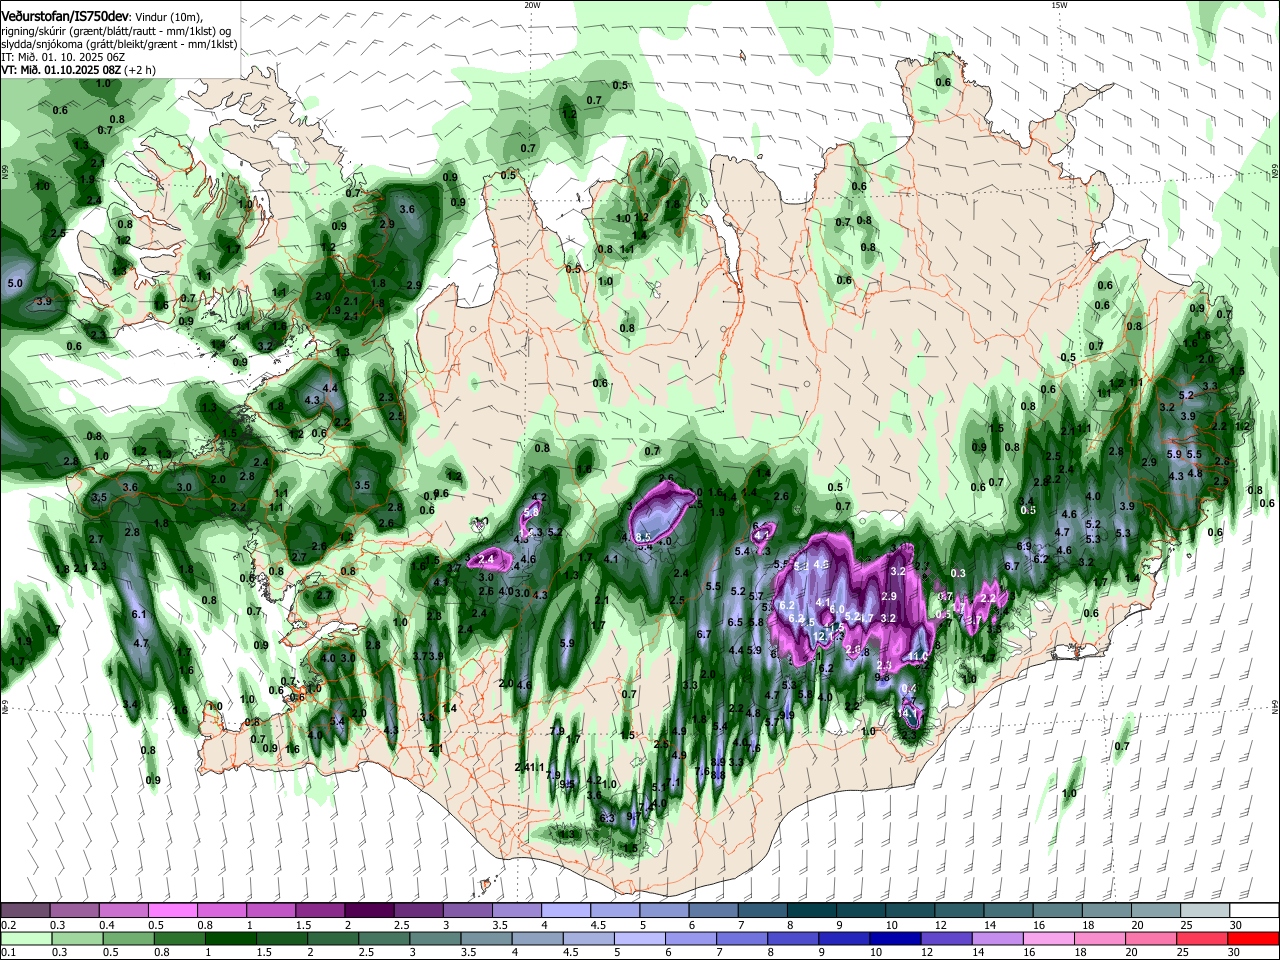Viewport: 1280px width, 960px height.
Task: Select top legend swatch between 0.2 and 0.3
Action: [x=25, y=910]
